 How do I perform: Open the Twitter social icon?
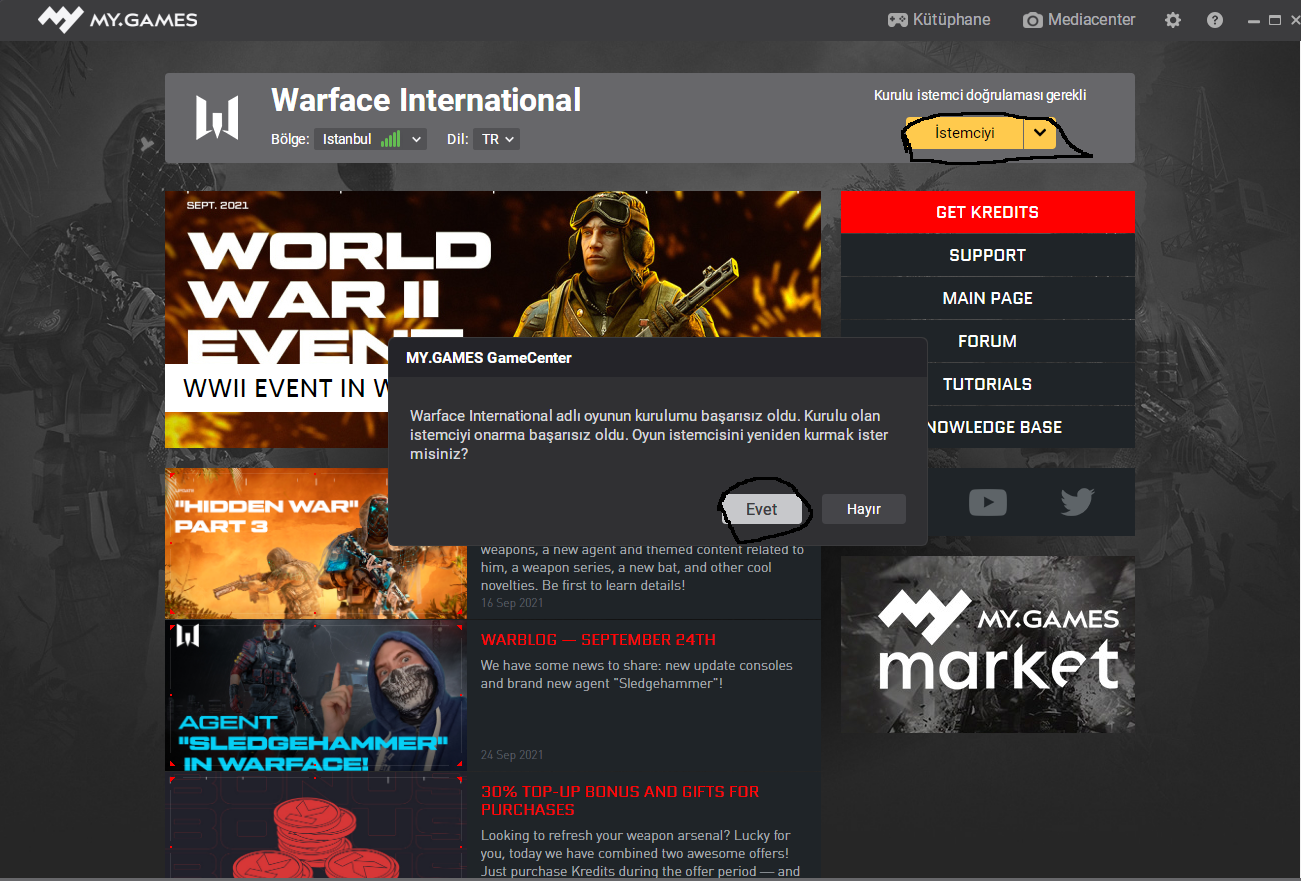tap(1077, 501)
